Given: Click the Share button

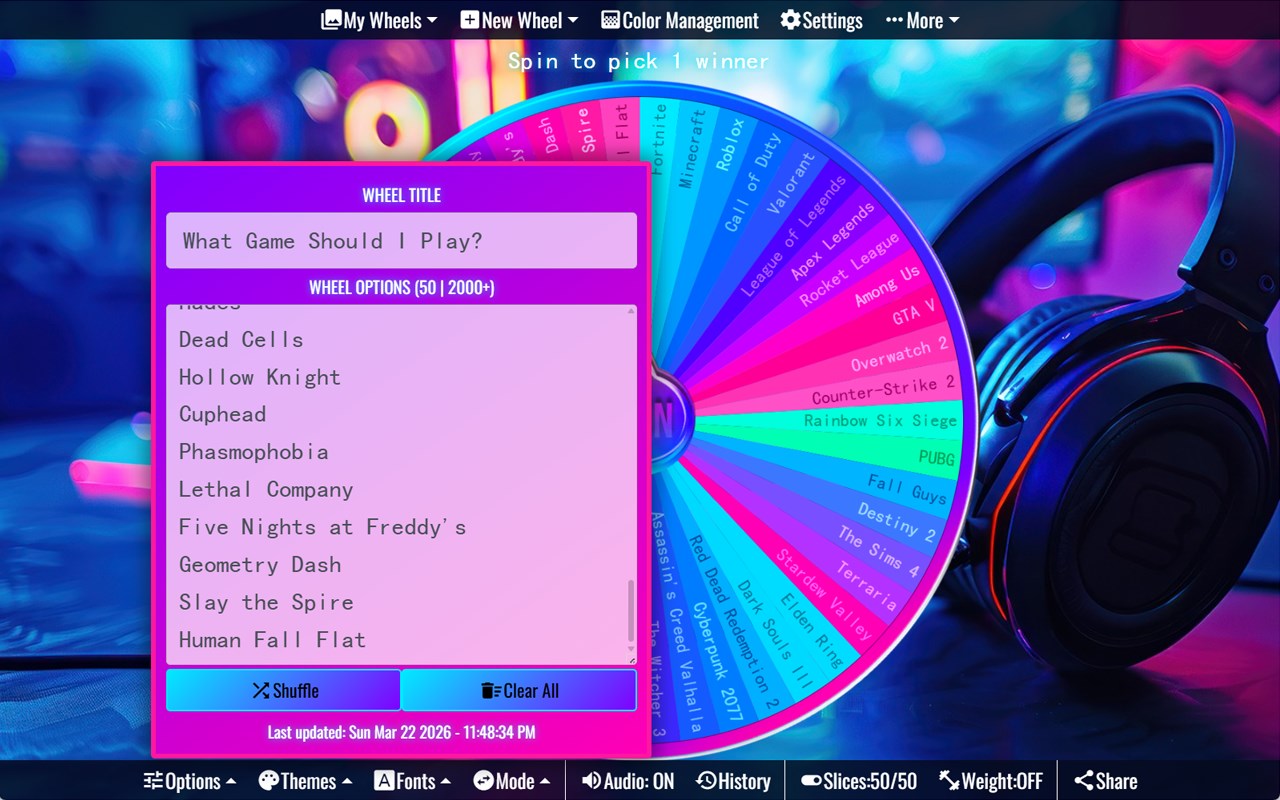Looking at the screenshot, I should [x=1105, y=781].
